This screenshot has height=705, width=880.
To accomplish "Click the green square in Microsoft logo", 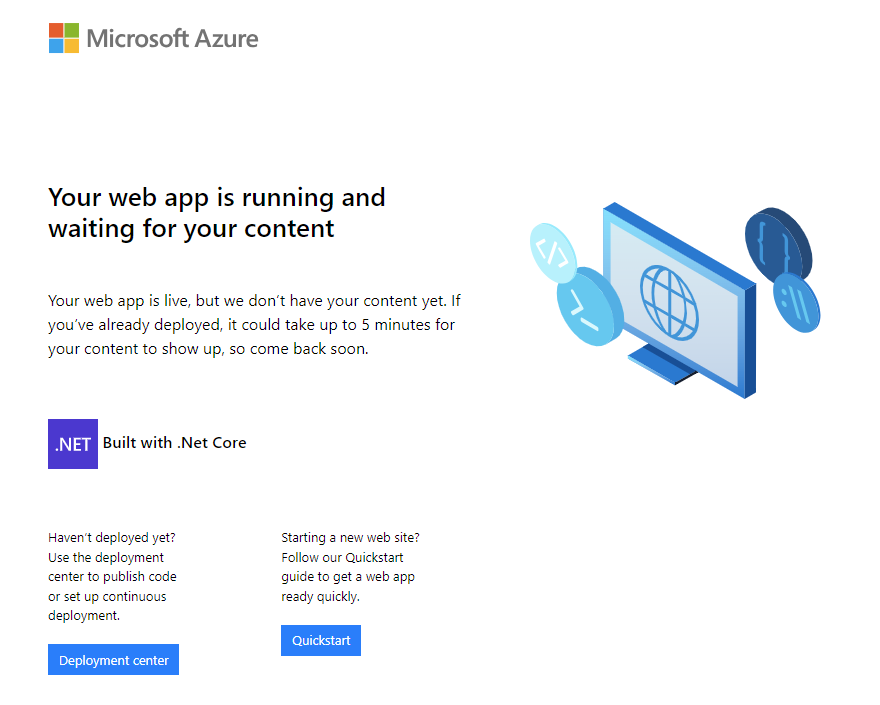I will (x=72, y=30).
